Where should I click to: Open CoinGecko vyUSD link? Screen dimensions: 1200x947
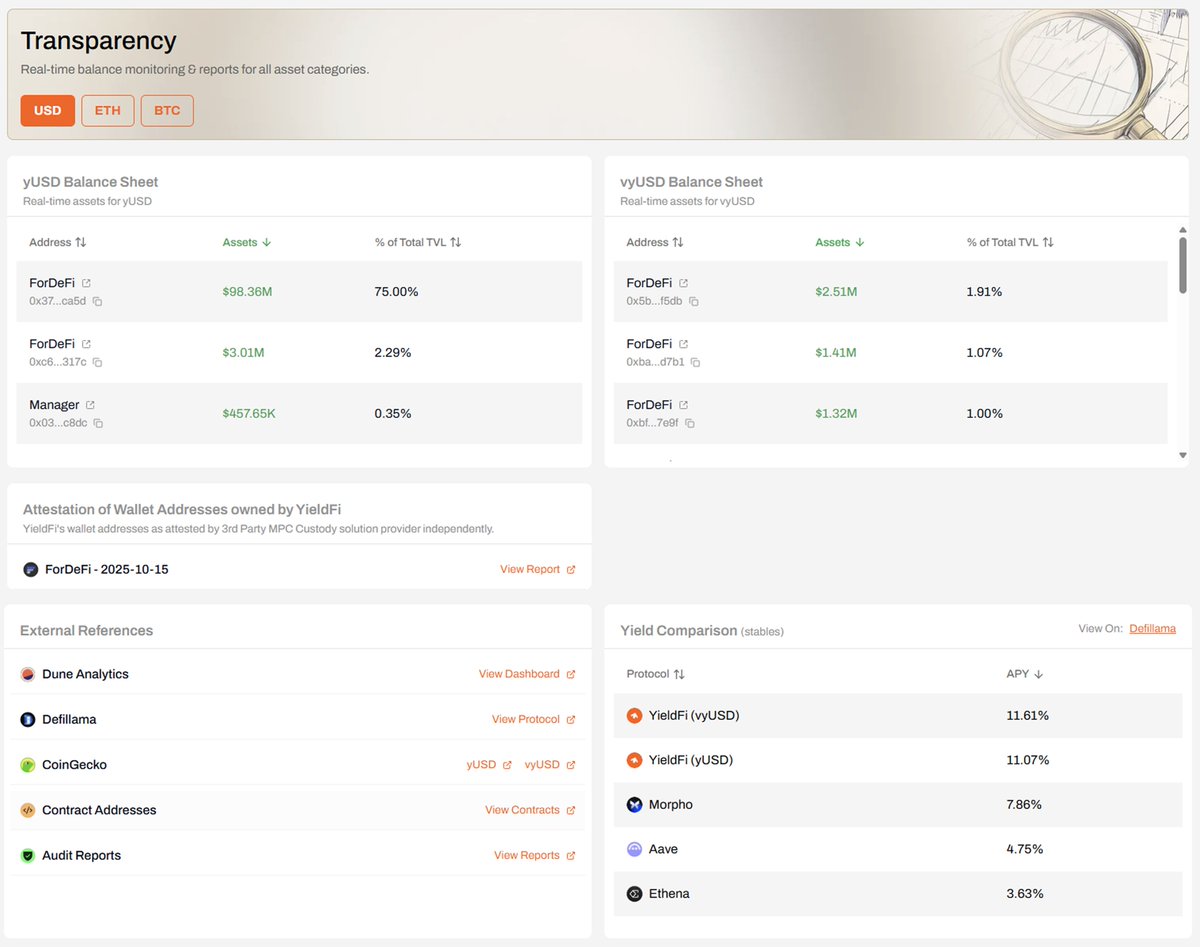tap(550, 764)
